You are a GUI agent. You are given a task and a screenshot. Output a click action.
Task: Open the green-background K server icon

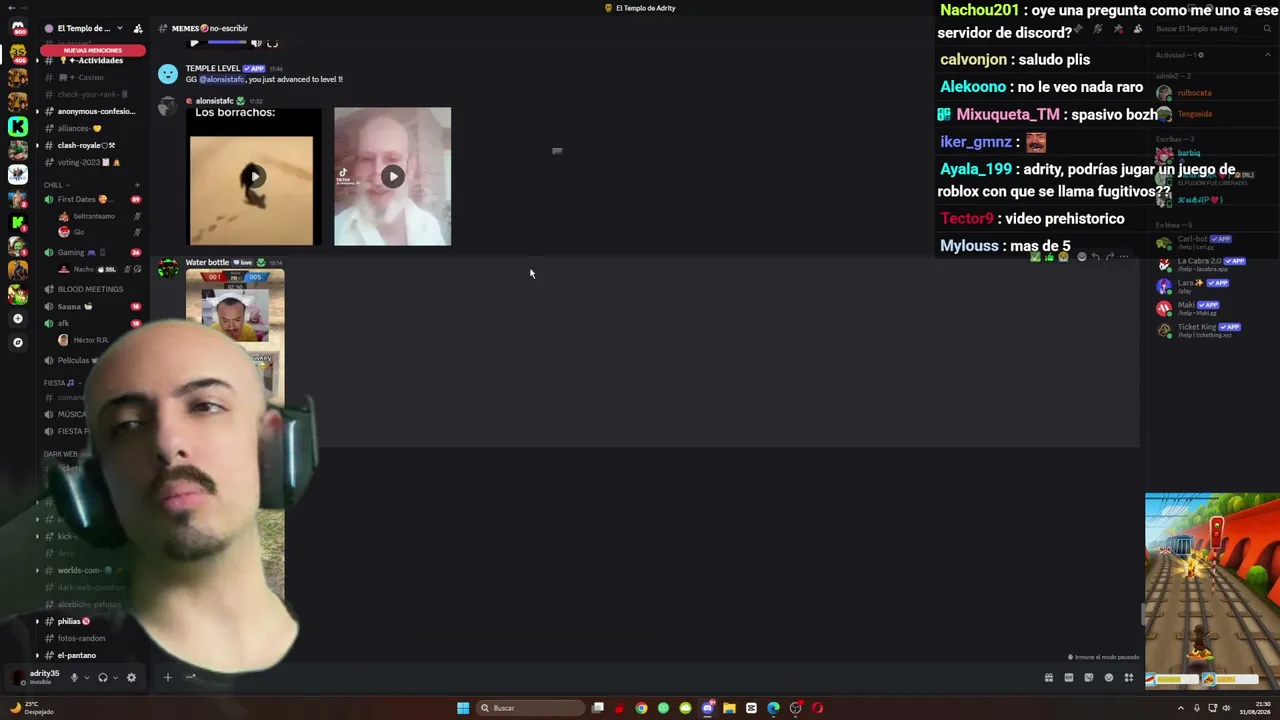(x=18, y=126)
